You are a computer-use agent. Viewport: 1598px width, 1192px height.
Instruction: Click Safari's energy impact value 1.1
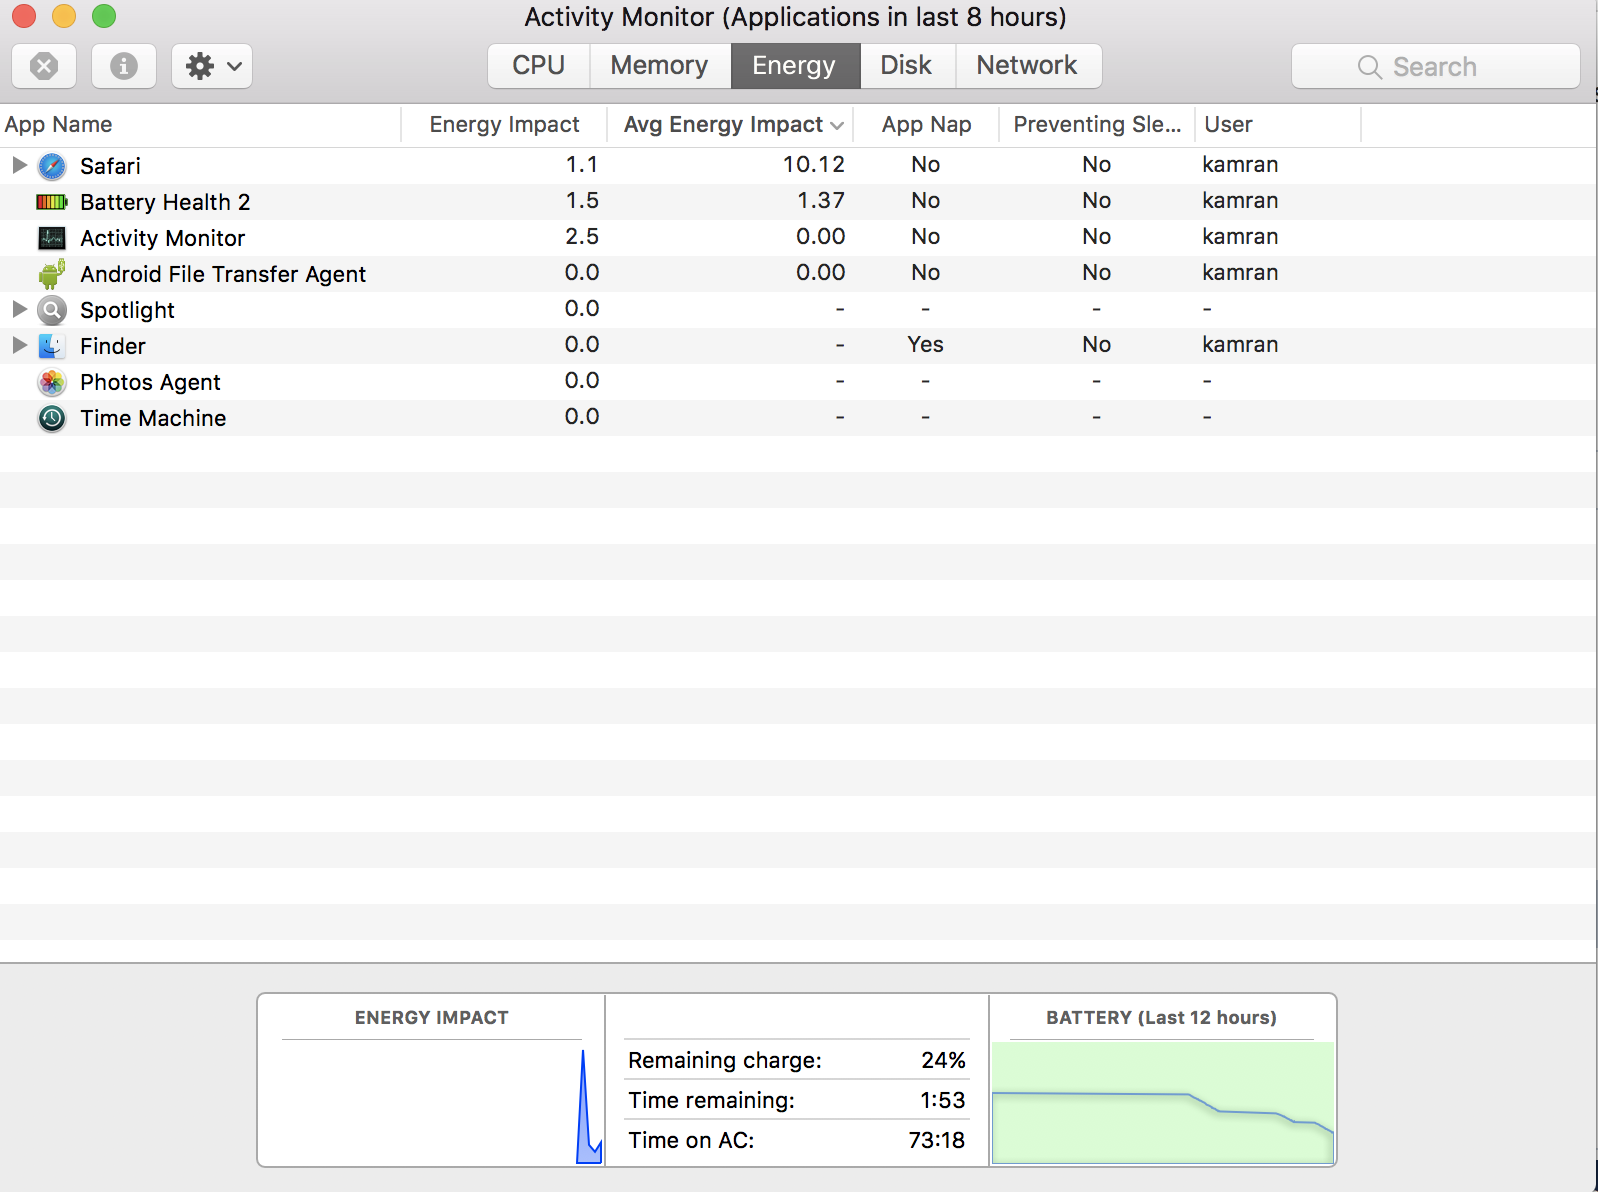582,164
